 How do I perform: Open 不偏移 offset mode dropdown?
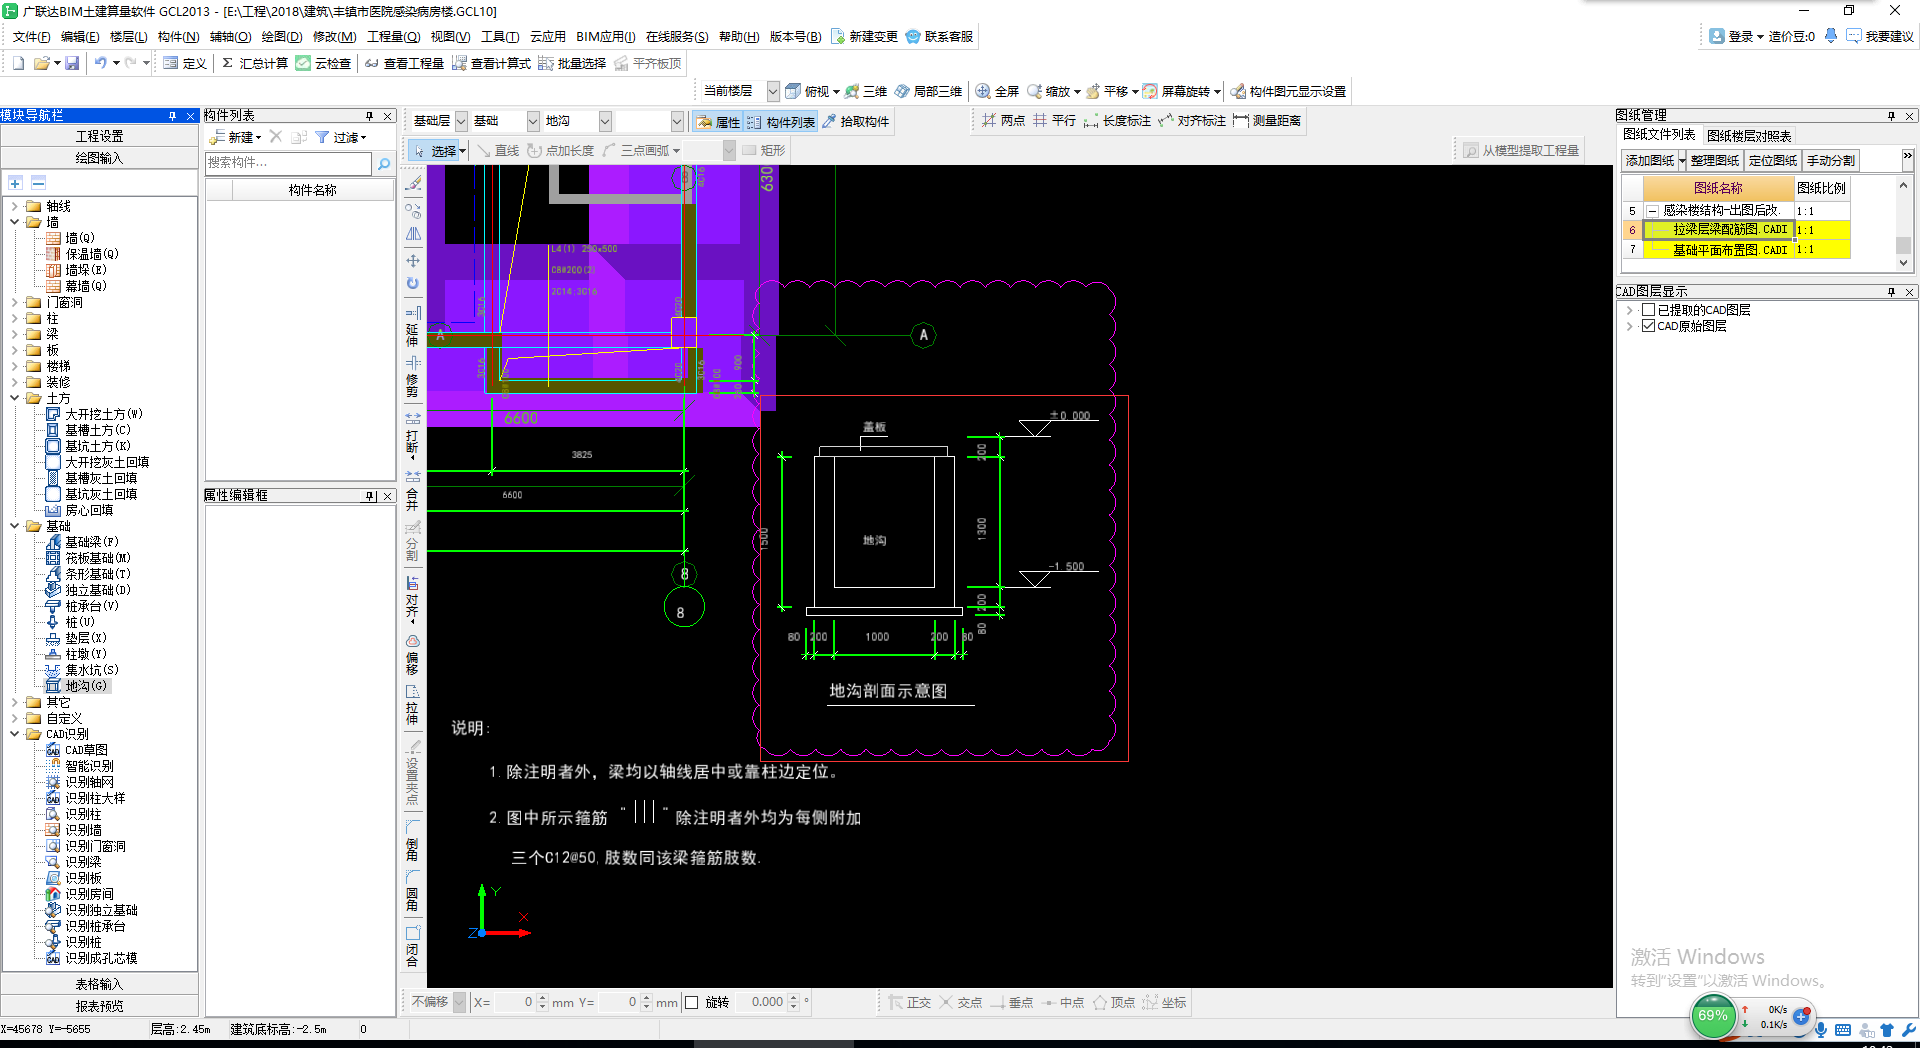pyautogui.click(x=459, y=1002)
